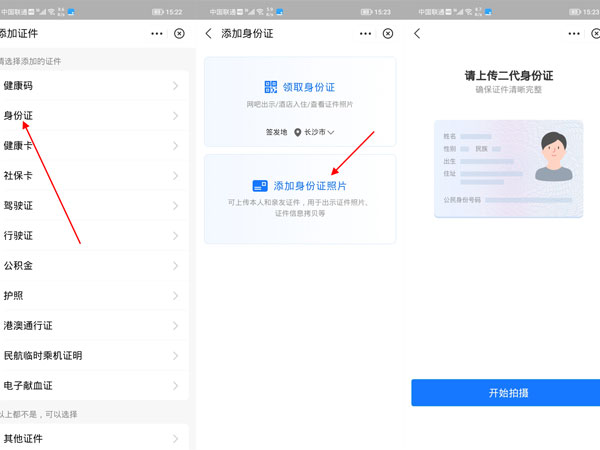The height and width of the screenshot is (450, 600).
Task: Expand the 其他证件 row chevron
Action: 175,438
